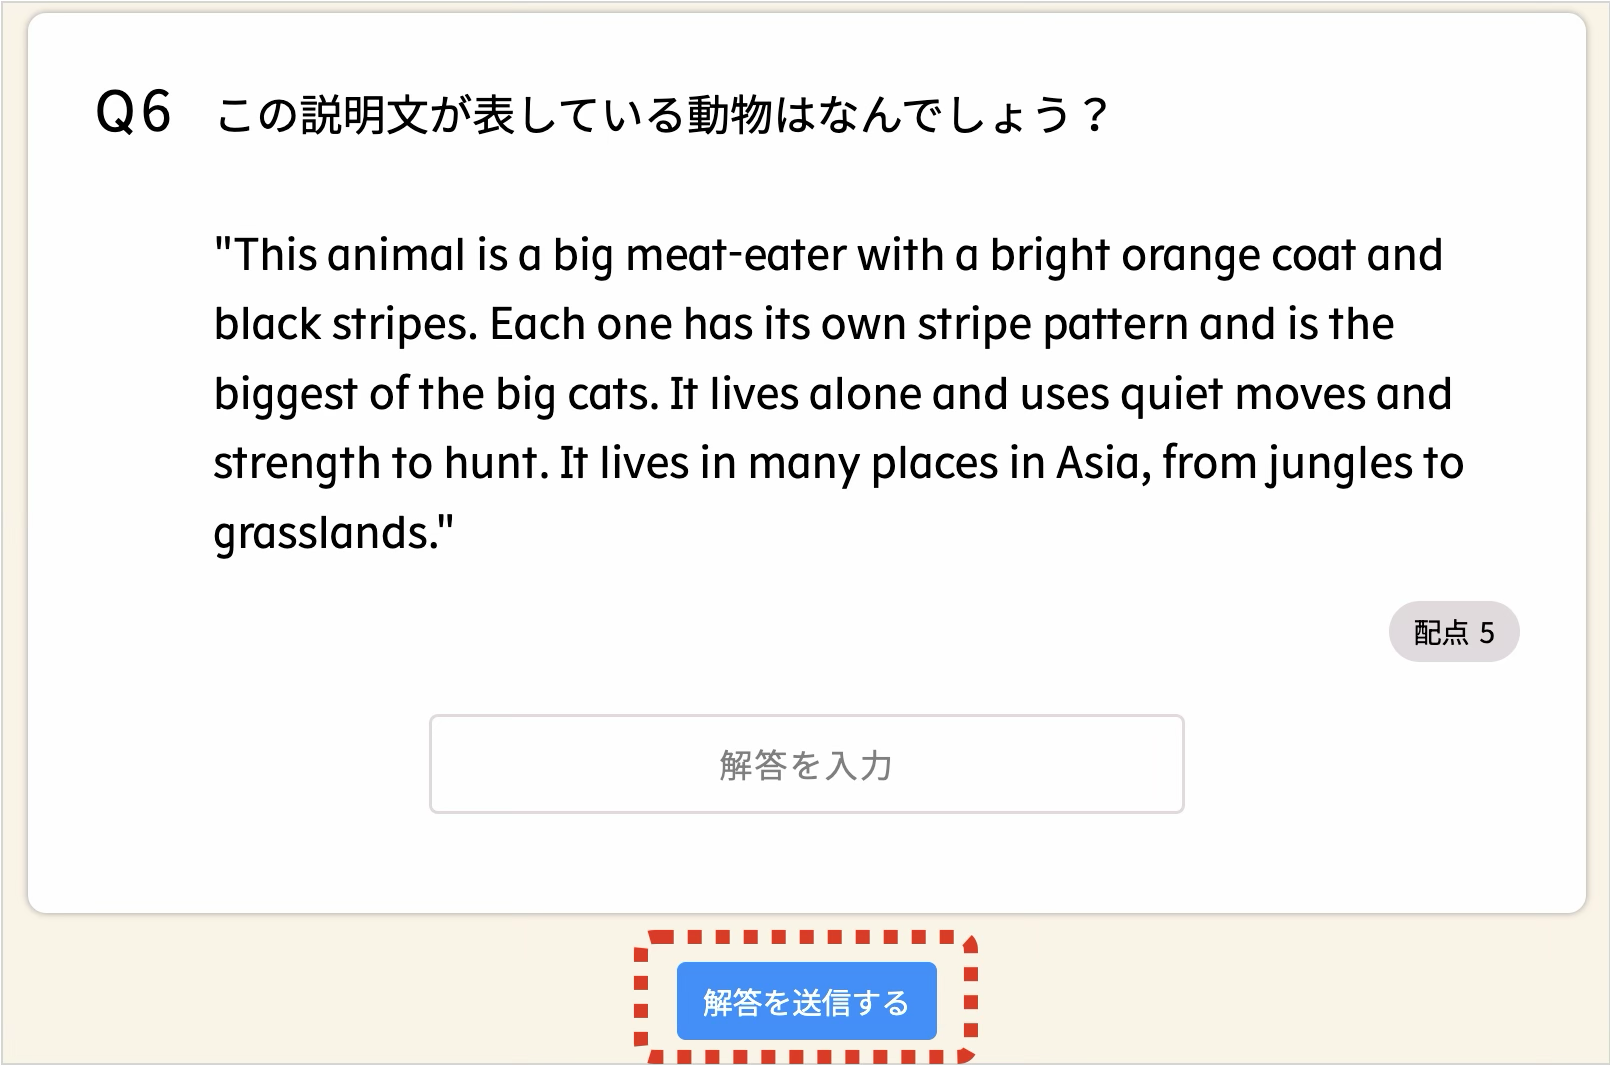Click the Japanese question heading text
1610x1066 pixels.
(660, 115)
